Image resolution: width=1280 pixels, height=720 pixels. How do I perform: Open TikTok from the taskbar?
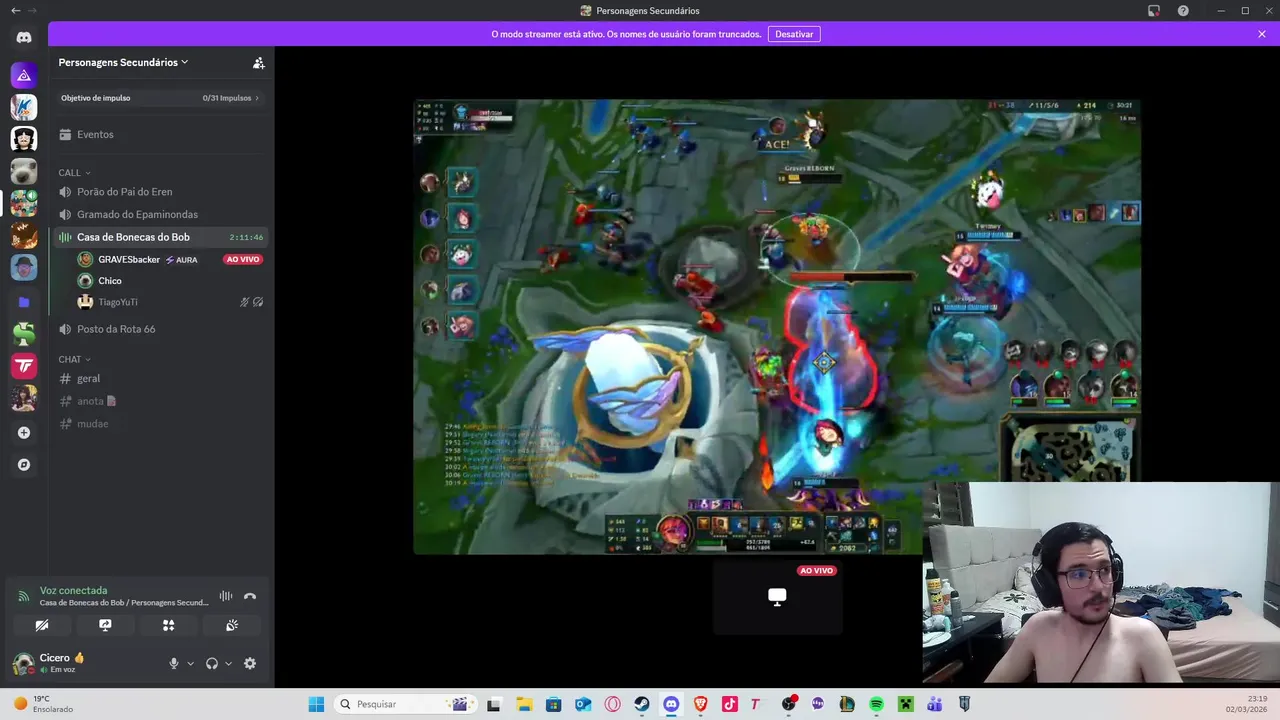tap(730, 704)
